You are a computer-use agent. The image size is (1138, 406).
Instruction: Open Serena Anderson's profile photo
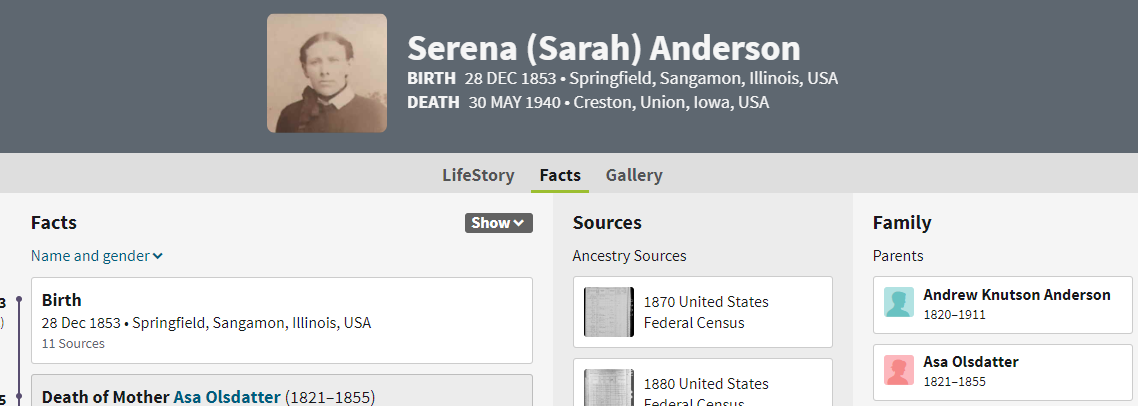(x=327, y=73)
